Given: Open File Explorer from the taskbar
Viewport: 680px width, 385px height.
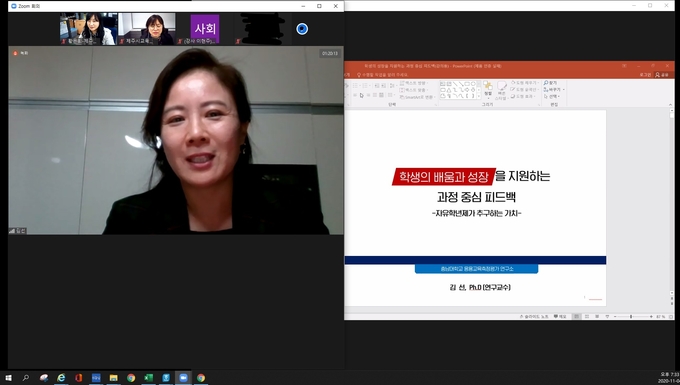Looking at the screenshot, I should [x=114, y=378].
